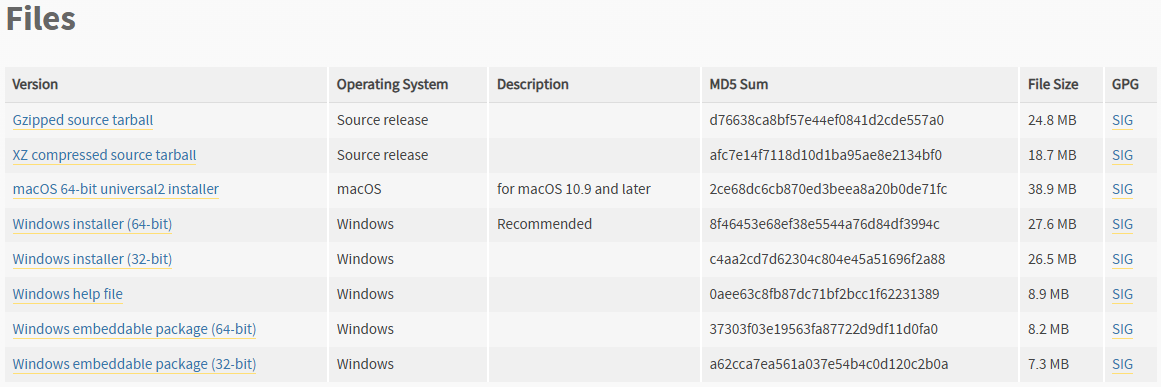This screenshot has width=1161, height=387.
Task: Click SIG for Windows installer (32-bit)
Action: tap(1122, 259)
